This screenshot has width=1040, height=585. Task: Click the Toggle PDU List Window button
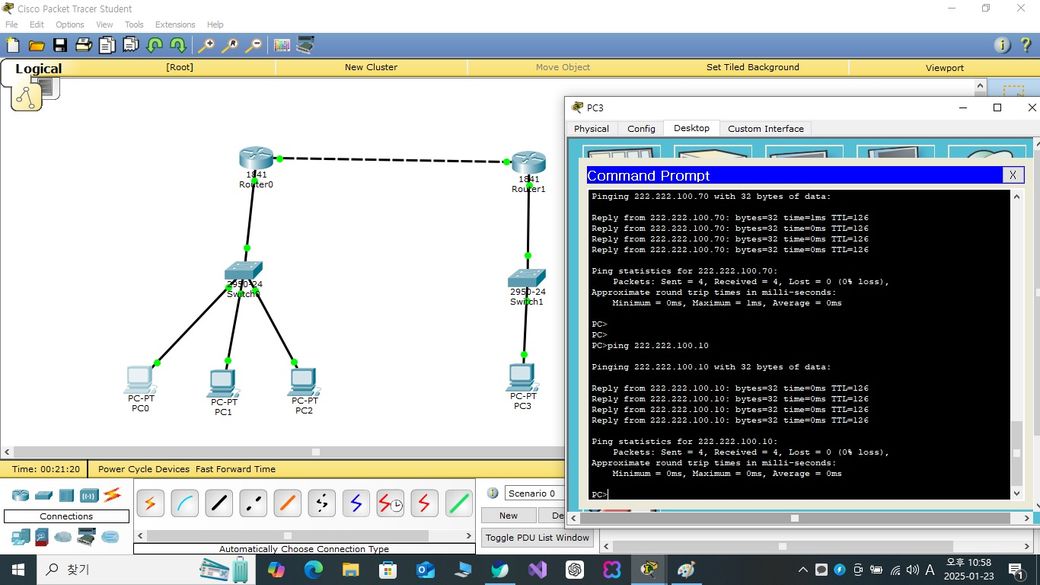[537, 538]
